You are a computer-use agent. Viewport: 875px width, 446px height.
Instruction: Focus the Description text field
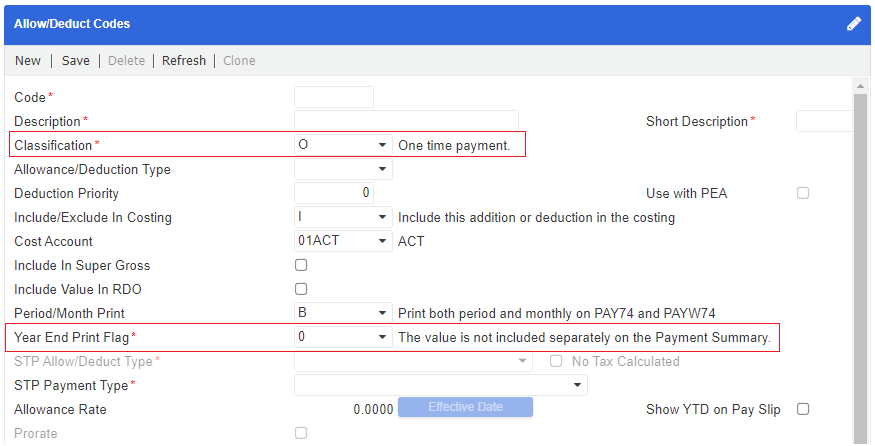[406, 121]
